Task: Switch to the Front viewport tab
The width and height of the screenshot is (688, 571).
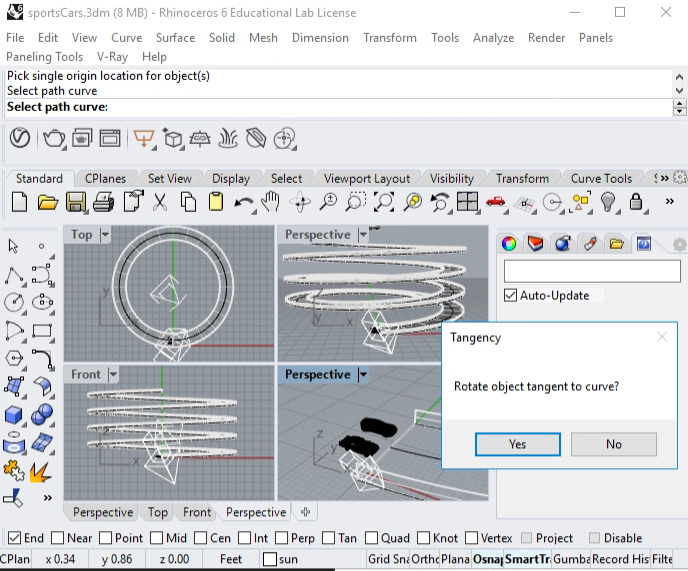Action: [x=197, y=512]
